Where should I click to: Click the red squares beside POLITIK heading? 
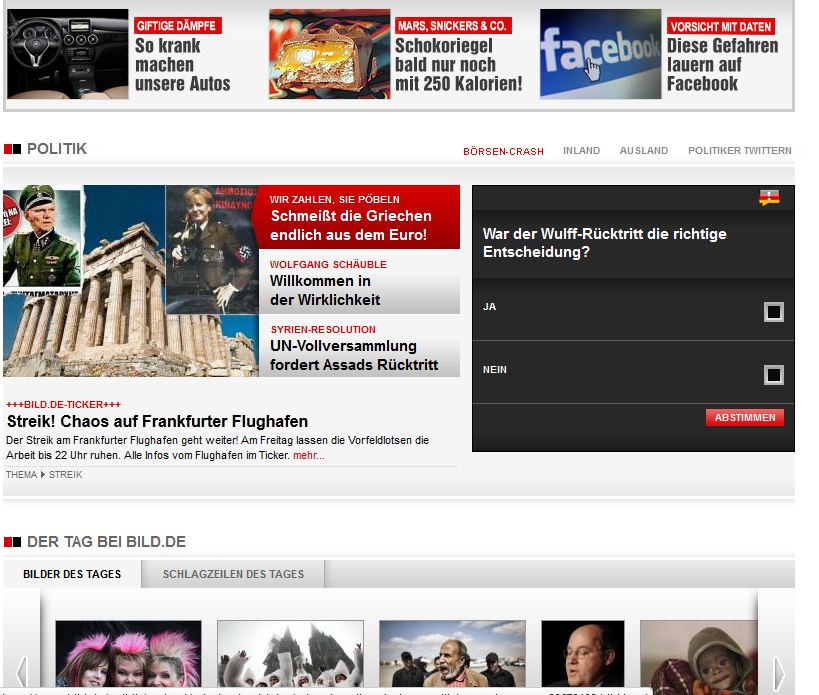coord(14,148)
